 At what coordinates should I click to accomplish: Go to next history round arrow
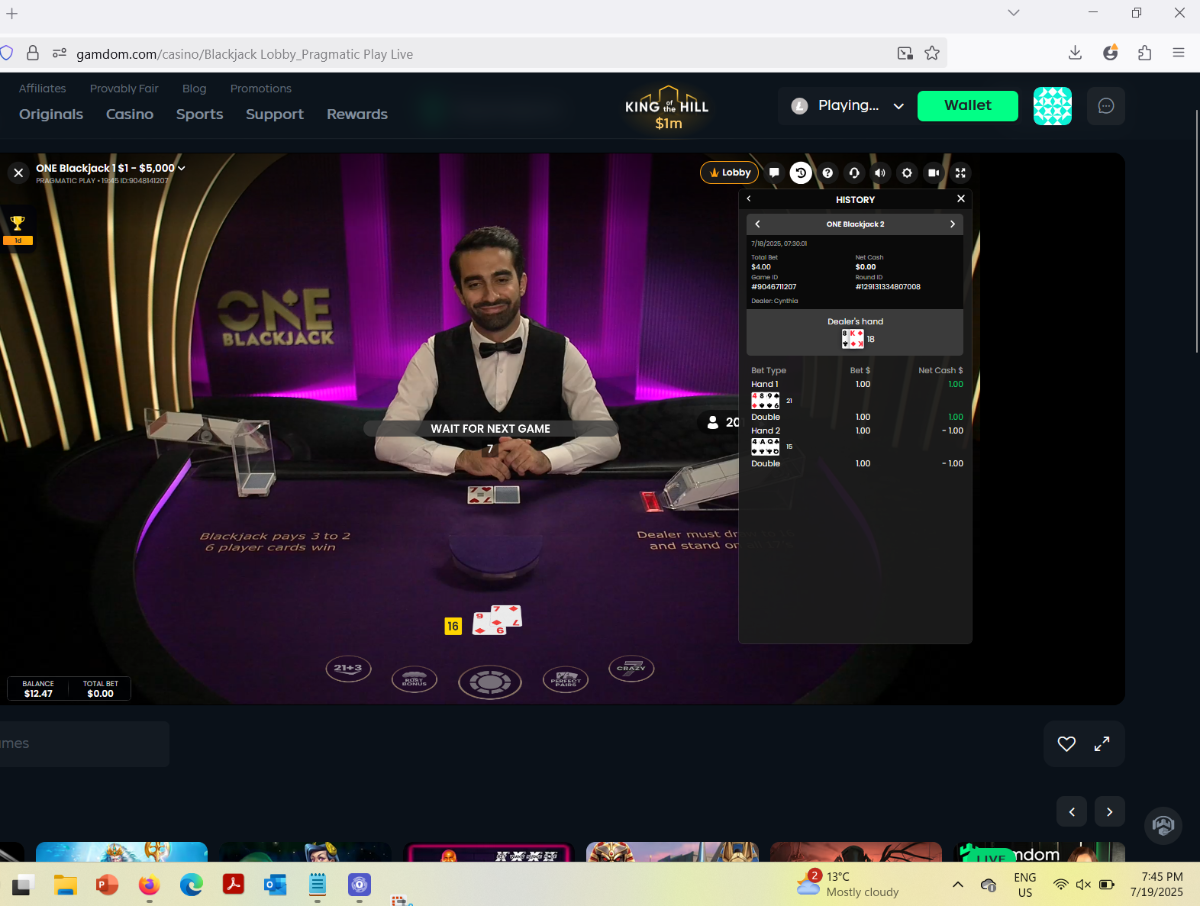tap(952, 224)
